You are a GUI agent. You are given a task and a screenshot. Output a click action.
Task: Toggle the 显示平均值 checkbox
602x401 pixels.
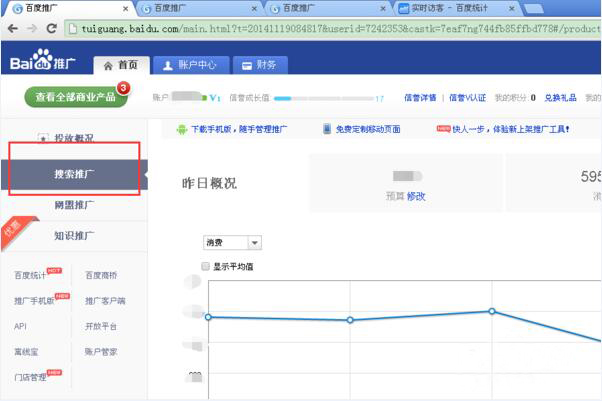pyautogui.click(x=205, y=266)
